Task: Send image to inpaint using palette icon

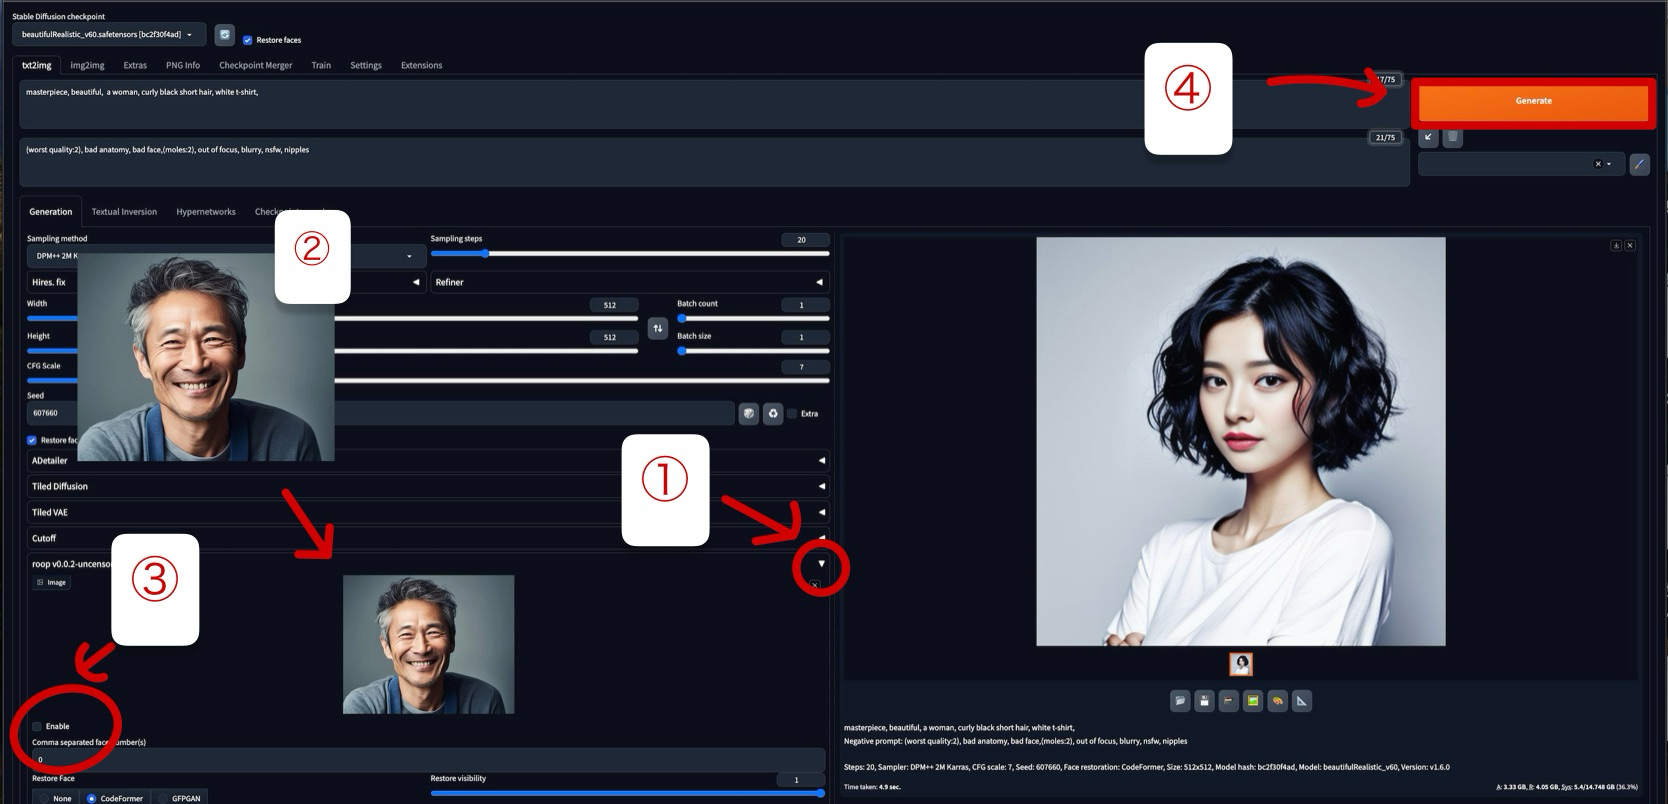Action: [x=1277, y=701]
